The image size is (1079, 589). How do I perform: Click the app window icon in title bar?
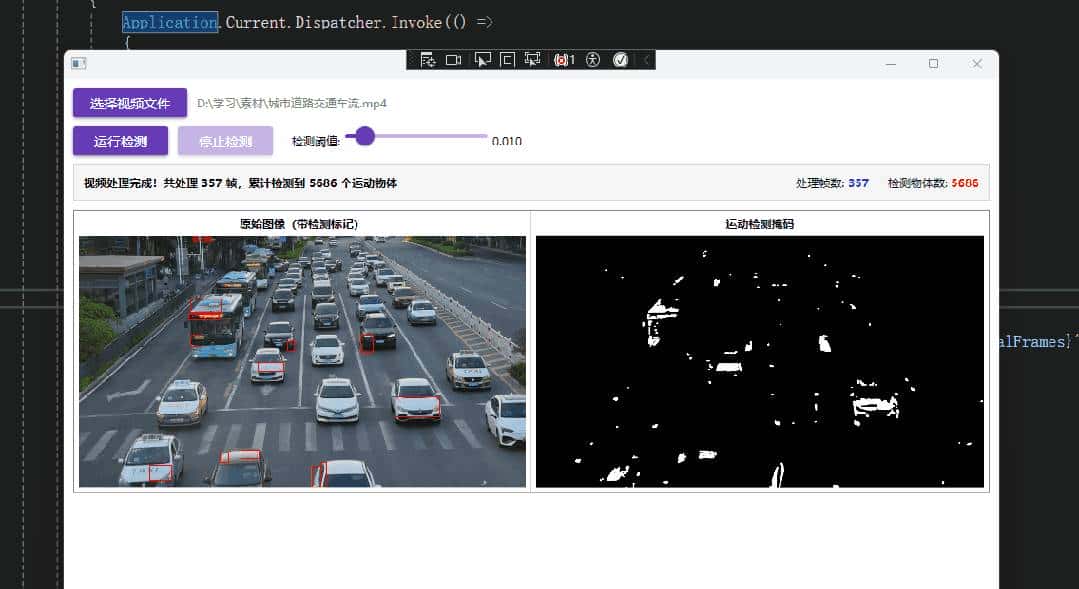point(79,63)
